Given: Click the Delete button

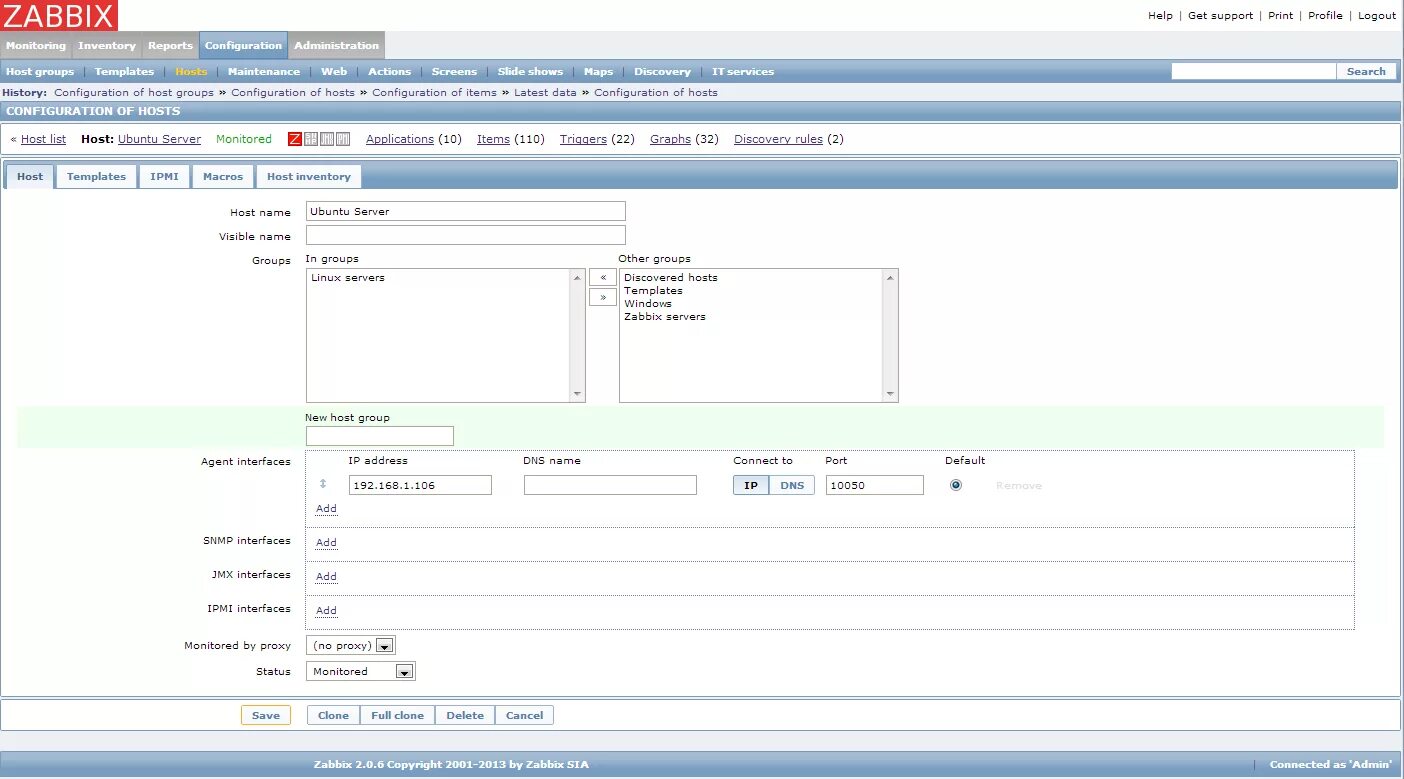Looking at the screenshot, I should tap(465, 715).
